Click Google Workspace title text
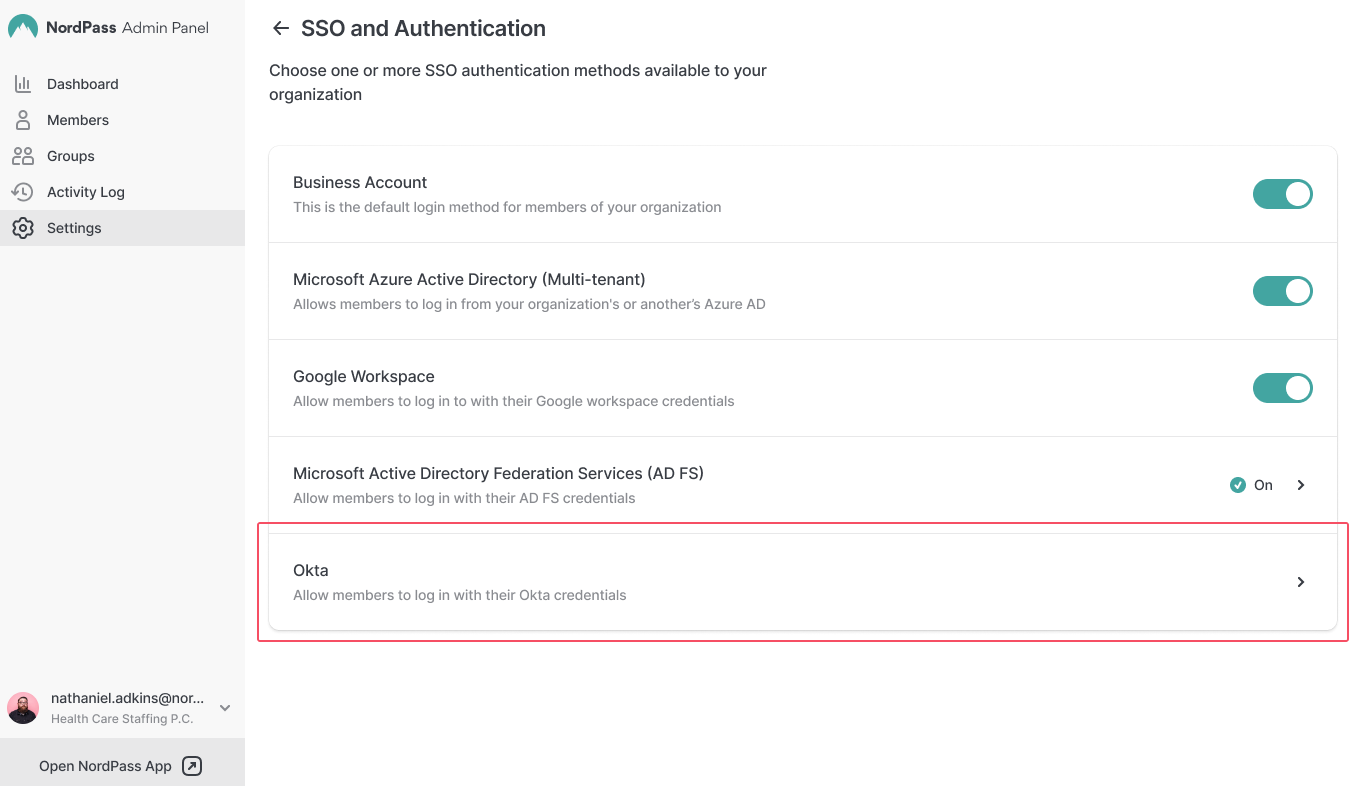1355x786 pixels. pos(364,376)
